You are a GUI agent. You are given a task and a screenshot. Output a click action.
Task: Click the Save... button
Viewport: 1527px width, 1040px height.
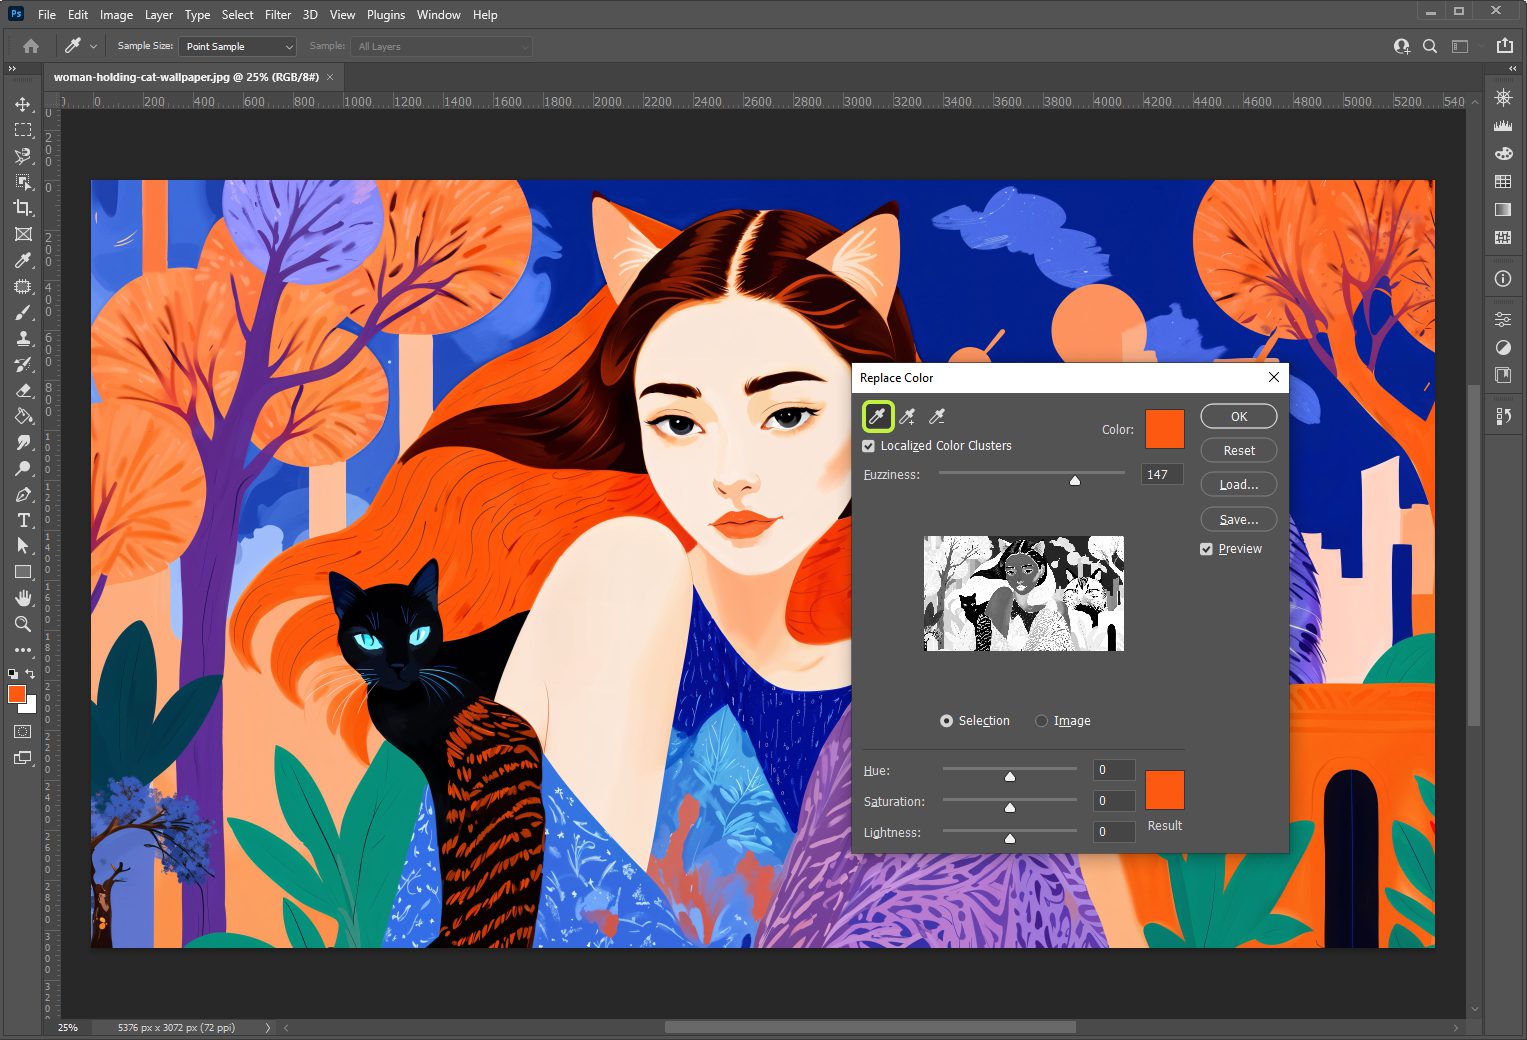[x=1239, y=520]
